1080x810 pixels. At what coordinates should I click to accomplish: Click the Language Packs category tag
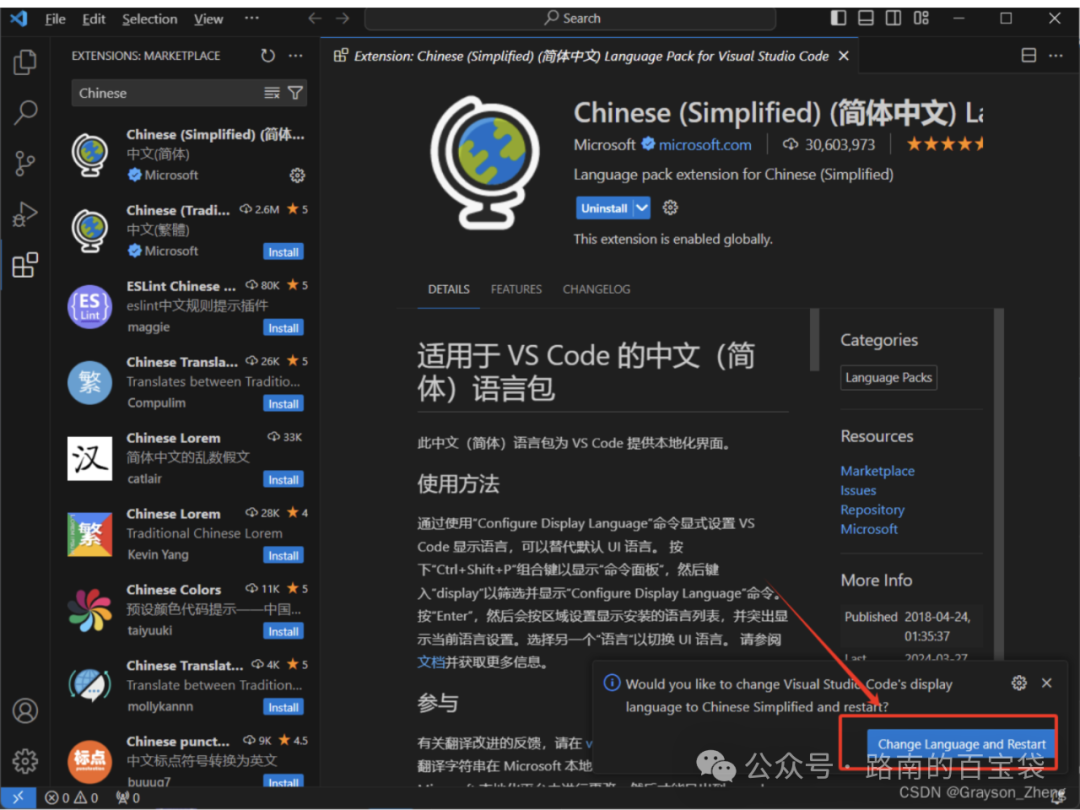889,377
